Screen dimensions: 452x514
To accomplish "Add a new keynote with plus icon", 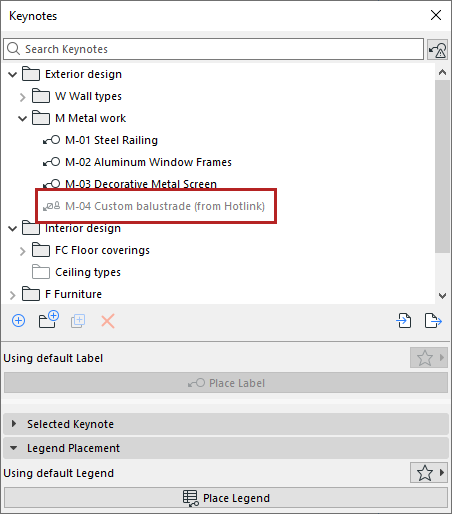I will tap(19, 321).
